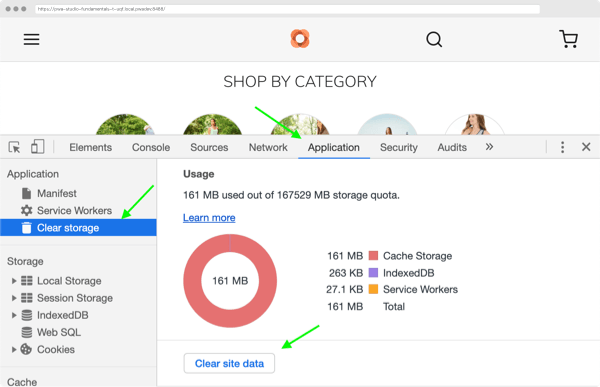This screenshot has height=387, width=600.
Task: Switch to the Network tab
Action: pos(268,147)
